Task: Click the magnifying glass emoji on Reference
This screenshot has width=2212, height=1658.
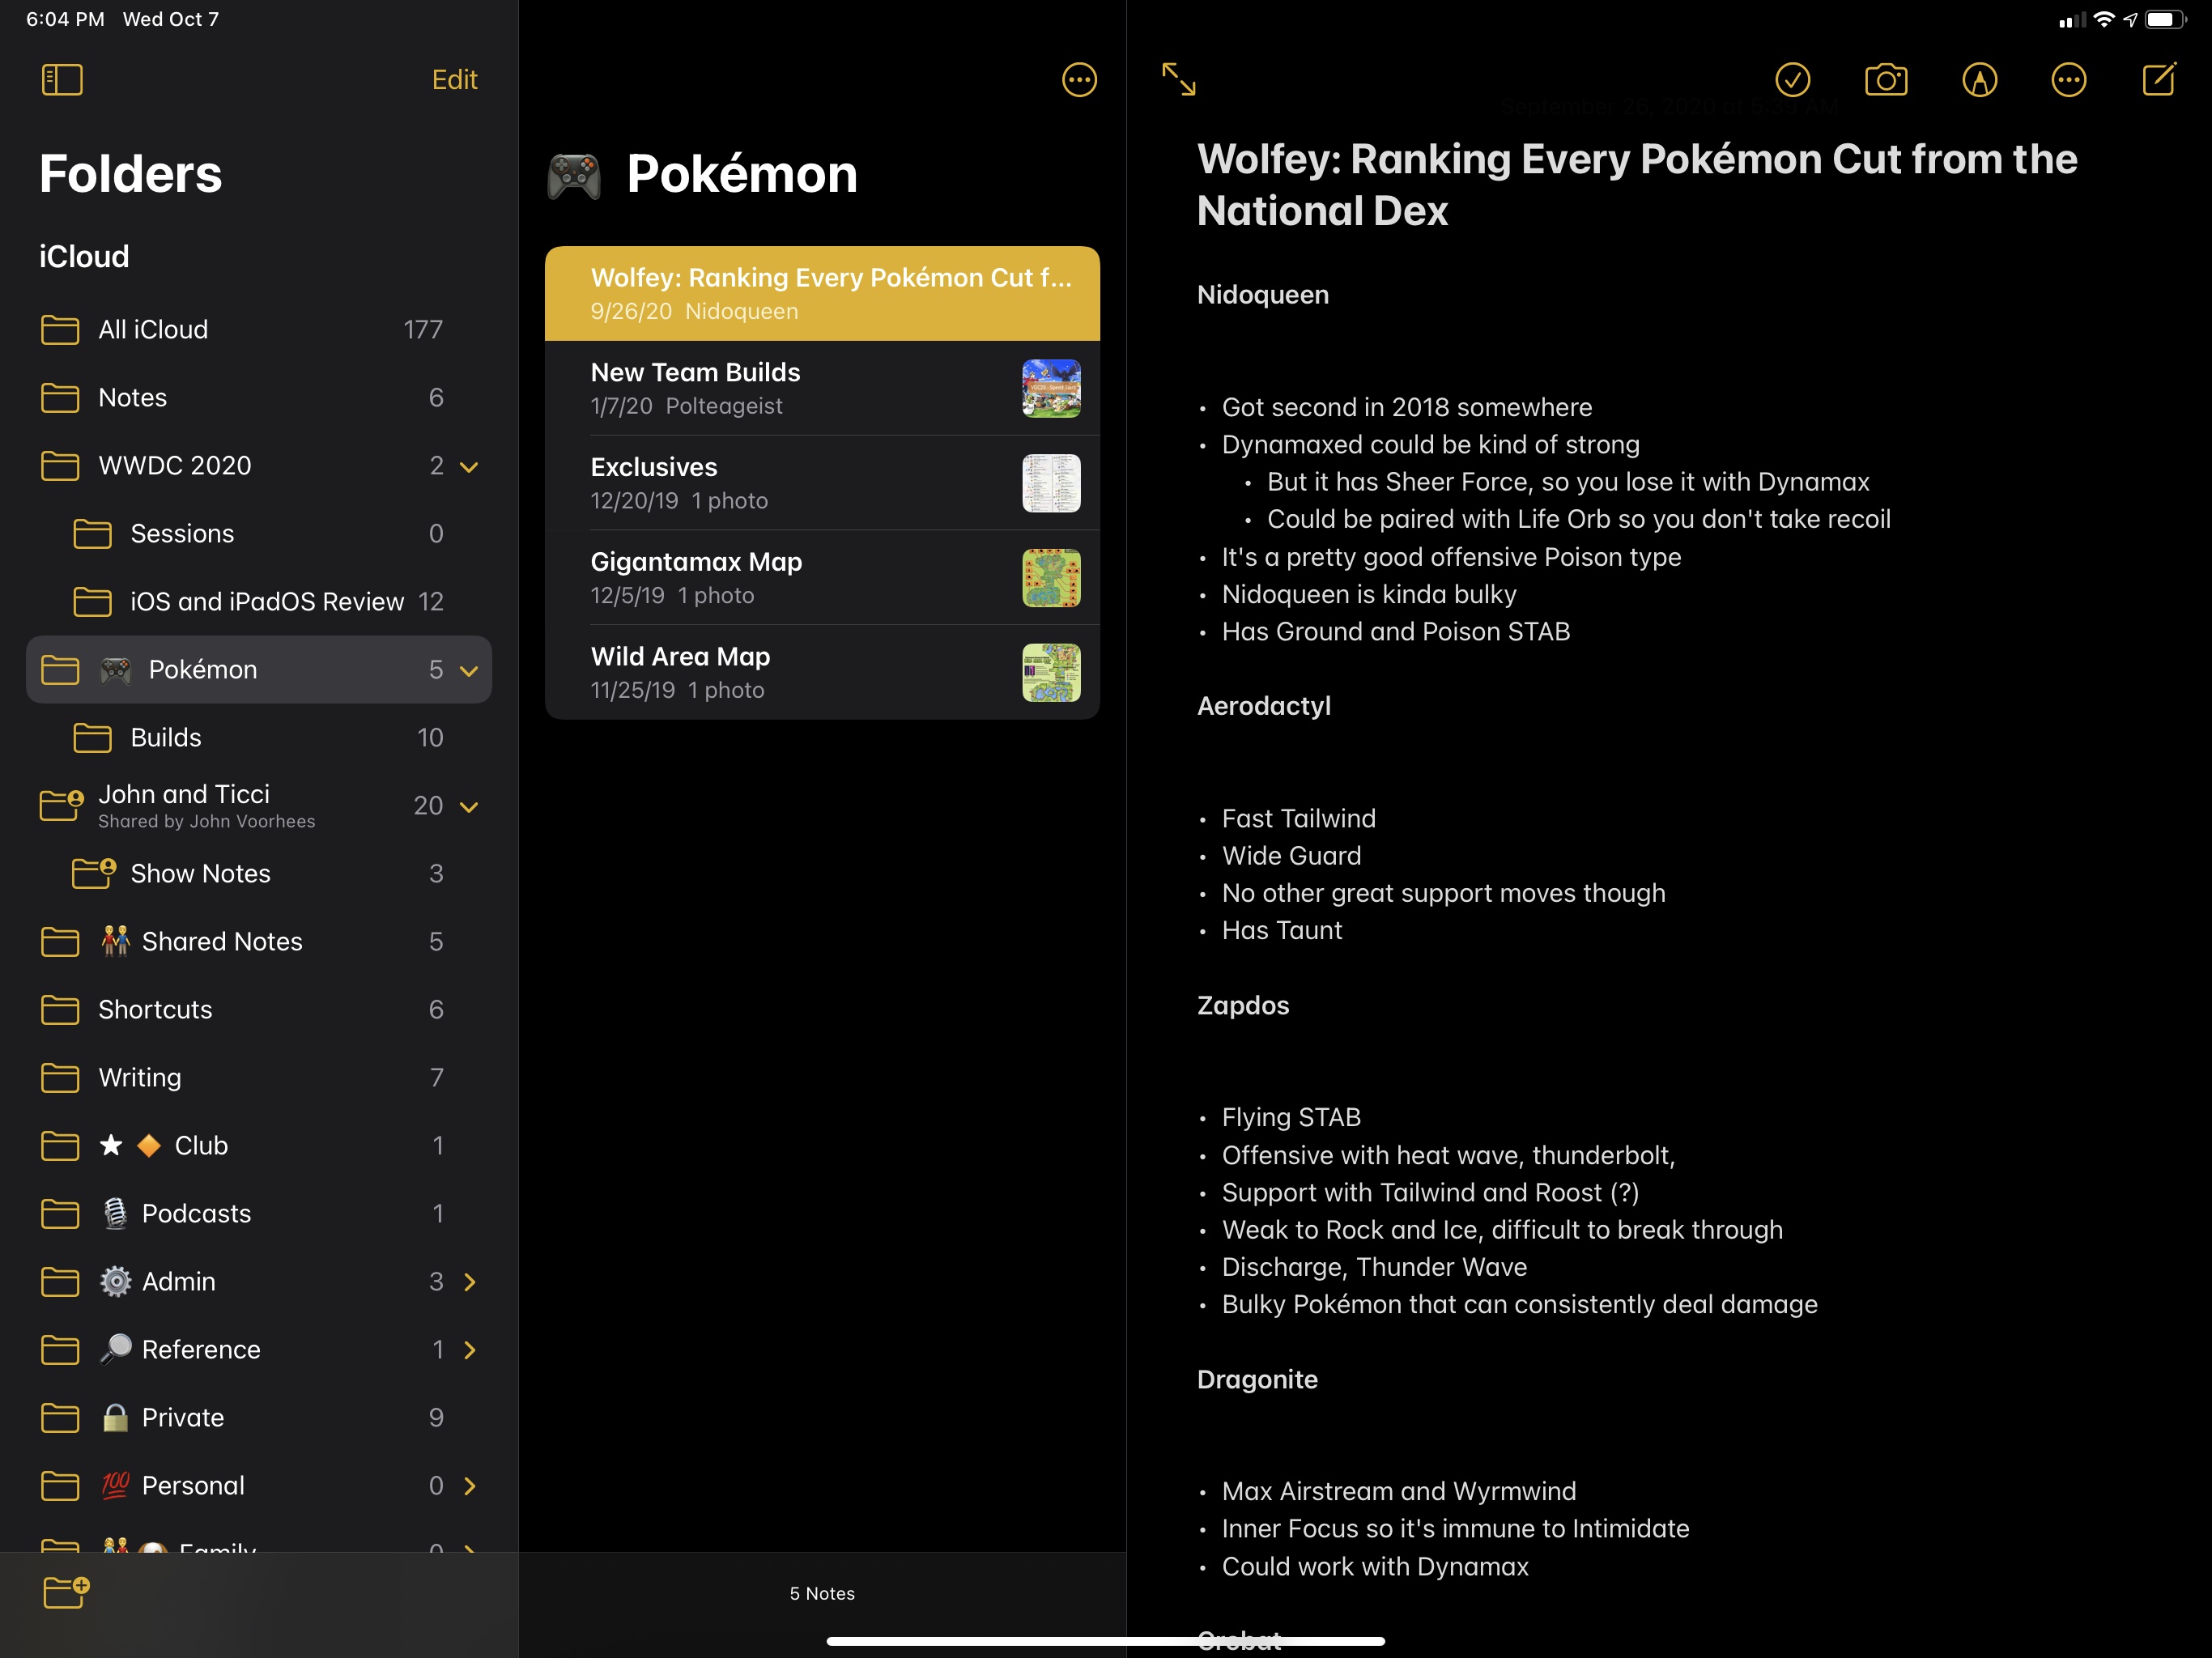Action: pyautogui.click(x=115, y=1349)
